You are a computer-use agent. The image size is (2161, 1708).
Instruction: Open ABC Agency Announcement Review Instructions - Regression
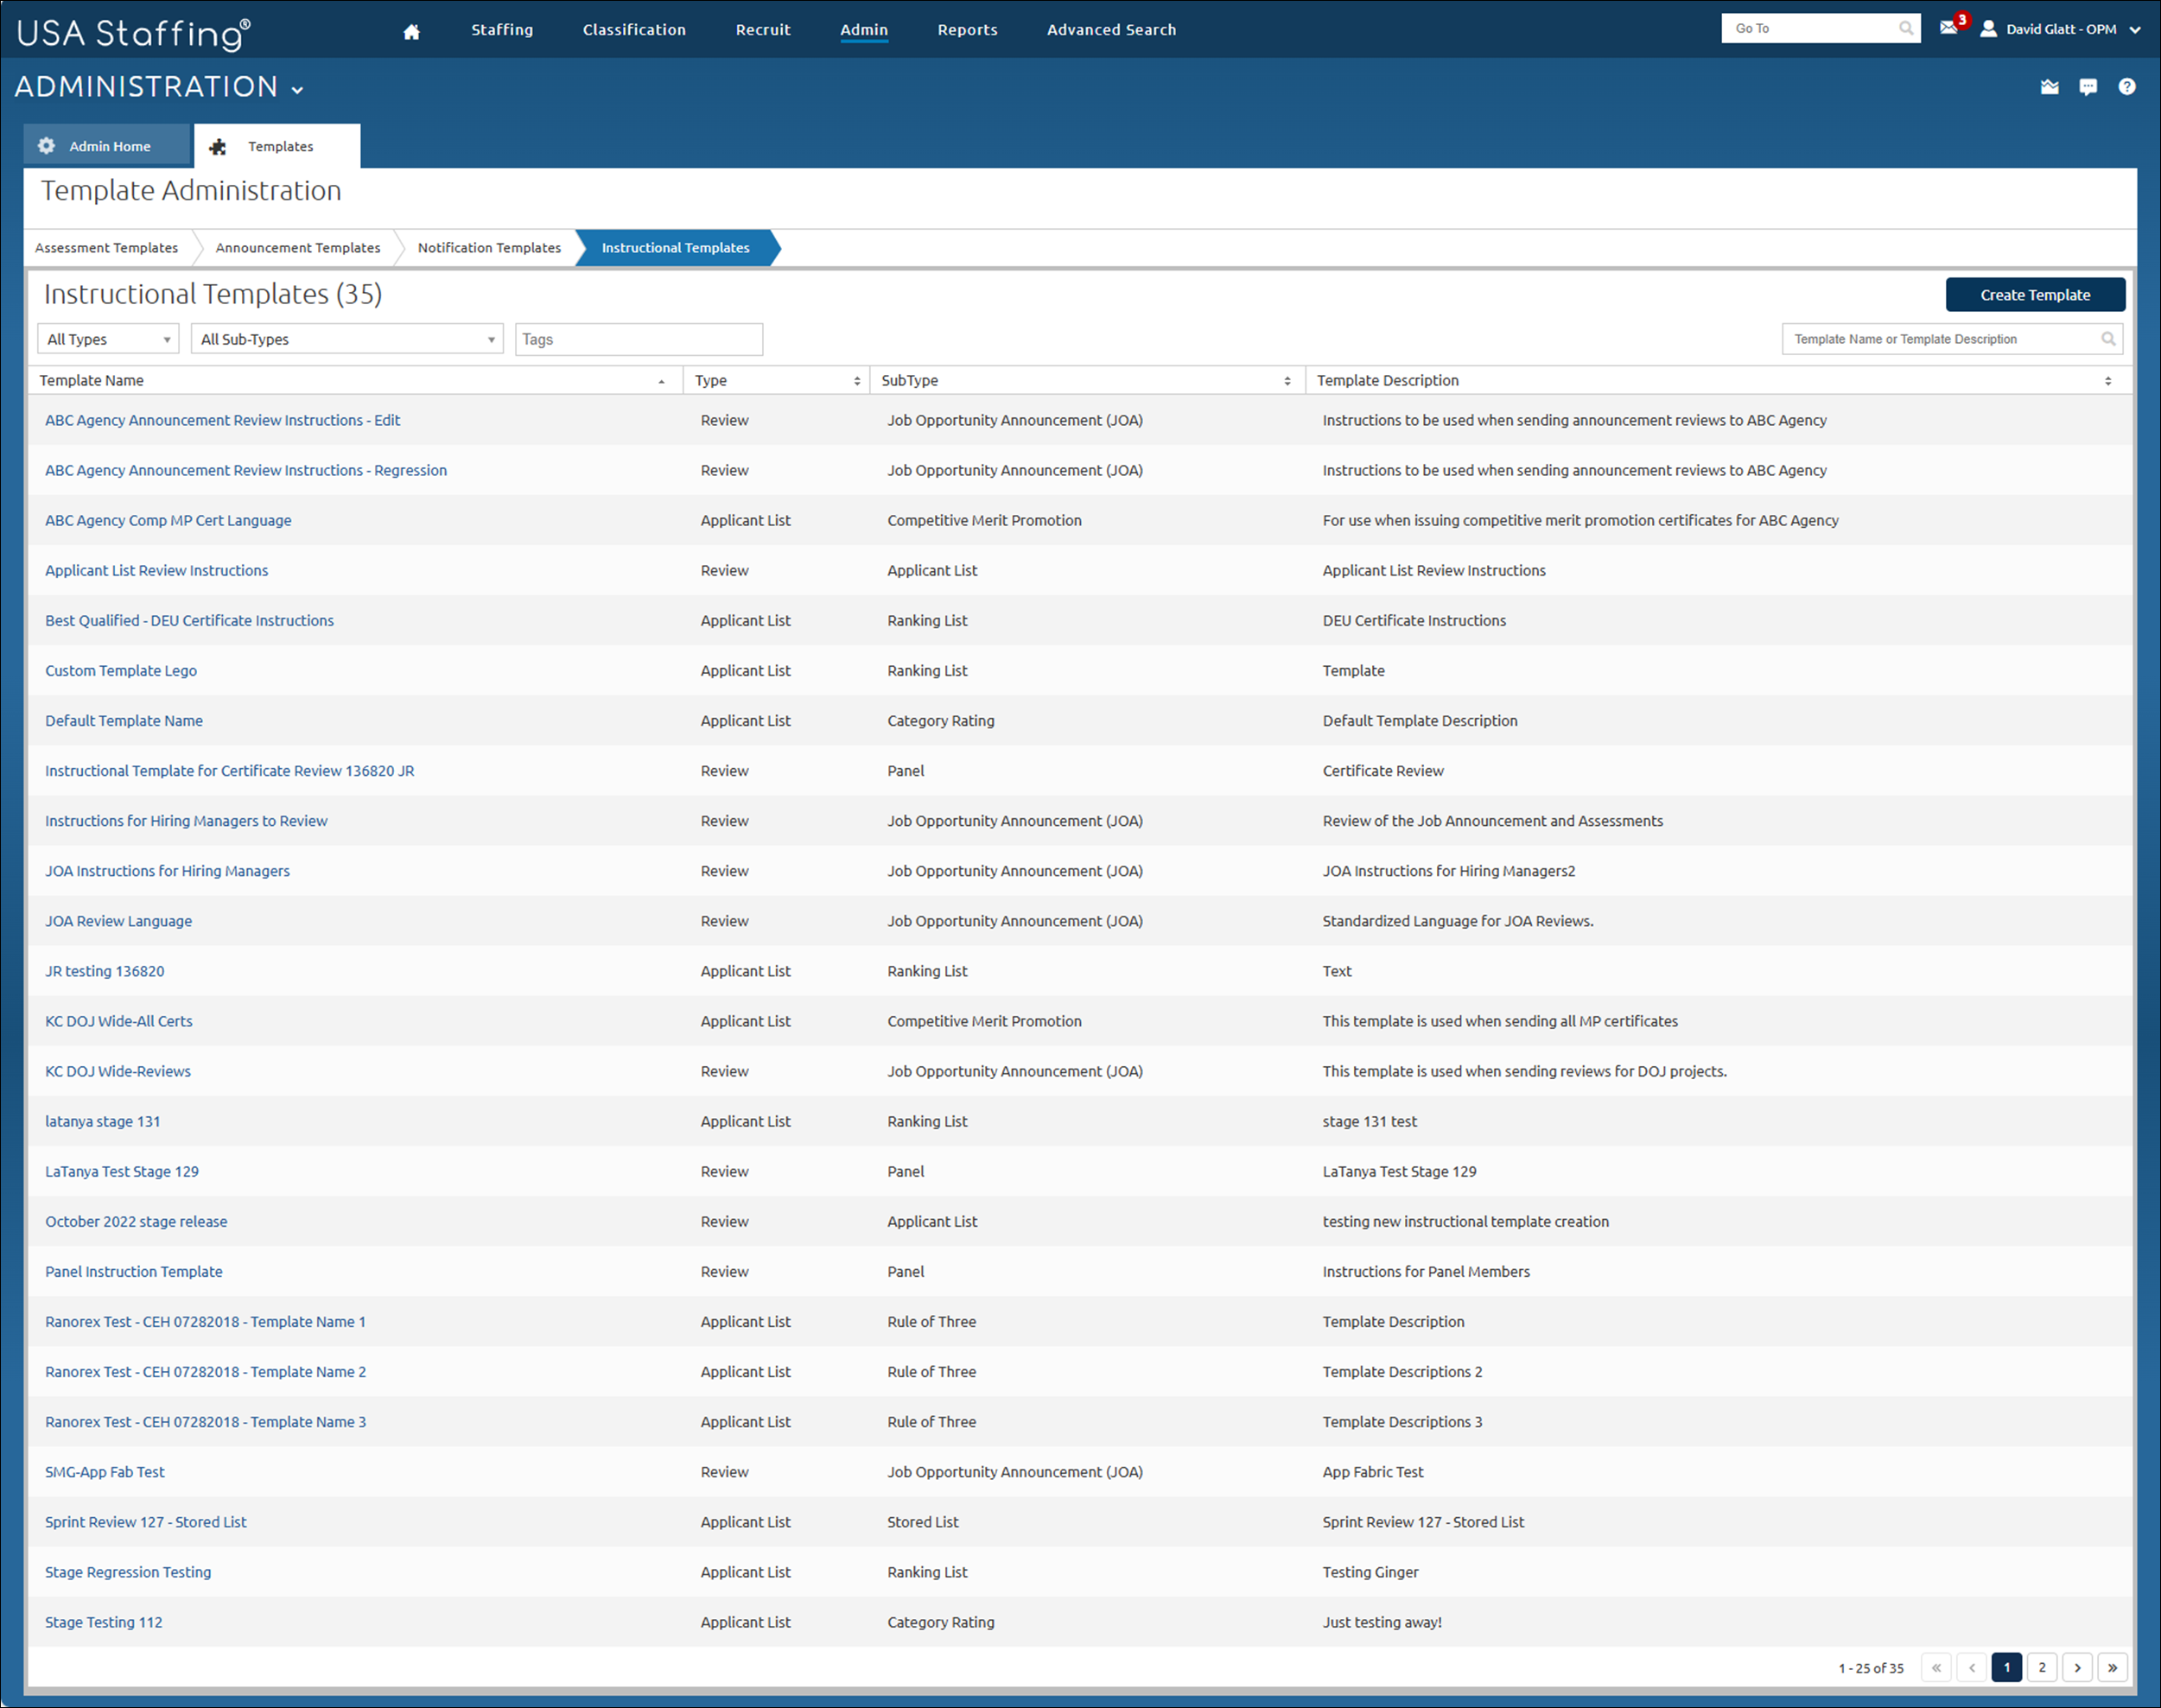click(246, 471)
